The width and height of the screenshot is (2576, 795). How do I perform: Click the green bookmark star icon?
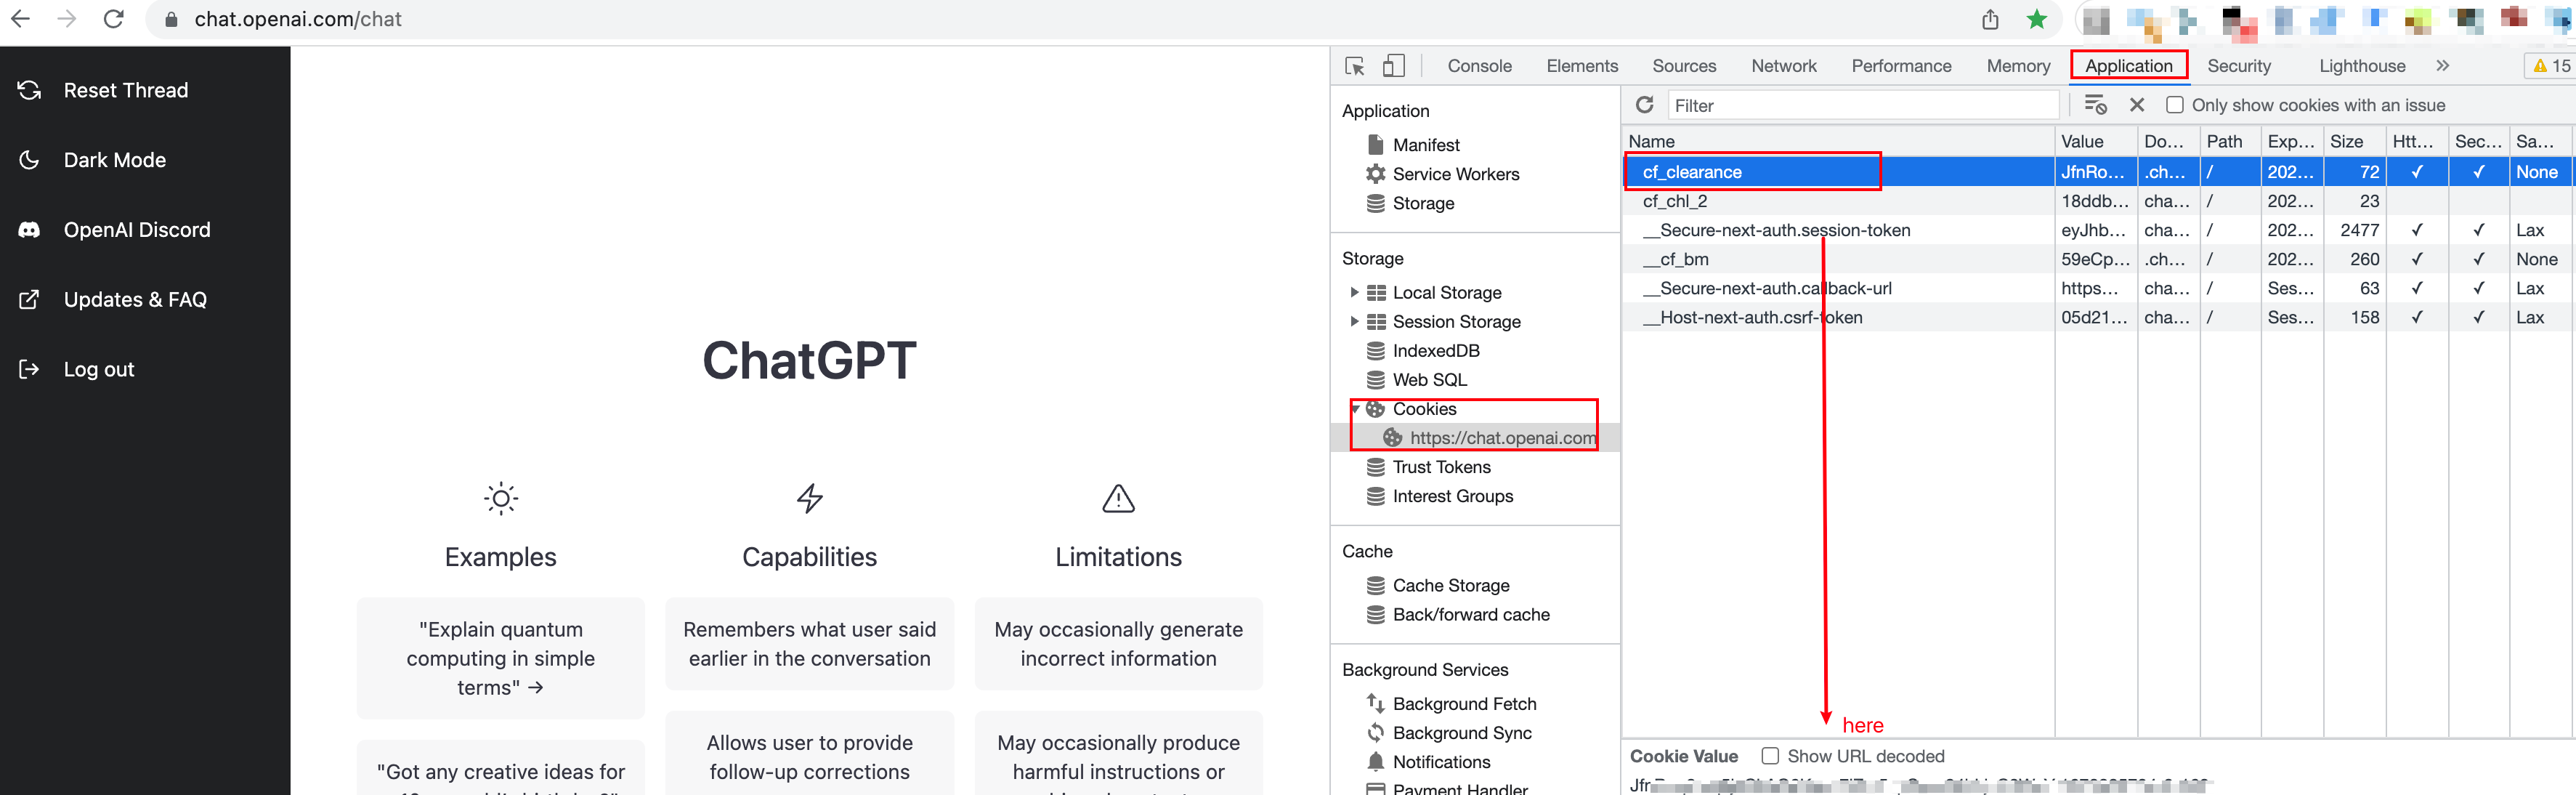tap(2036, 19)
